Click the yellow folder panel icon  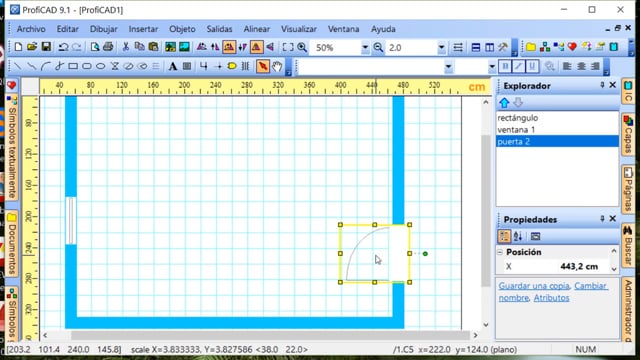pos(531,47)
